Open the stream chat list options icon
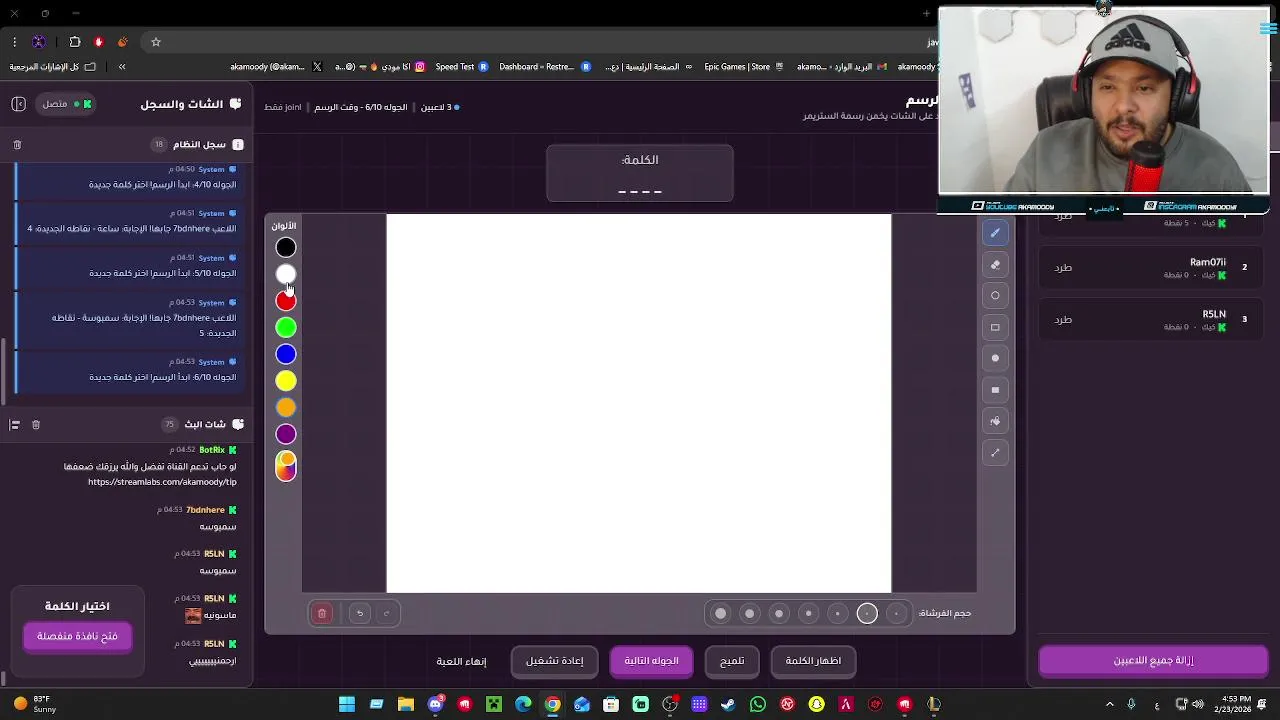This screenshot has height=720, width=1280. point(15,425)
